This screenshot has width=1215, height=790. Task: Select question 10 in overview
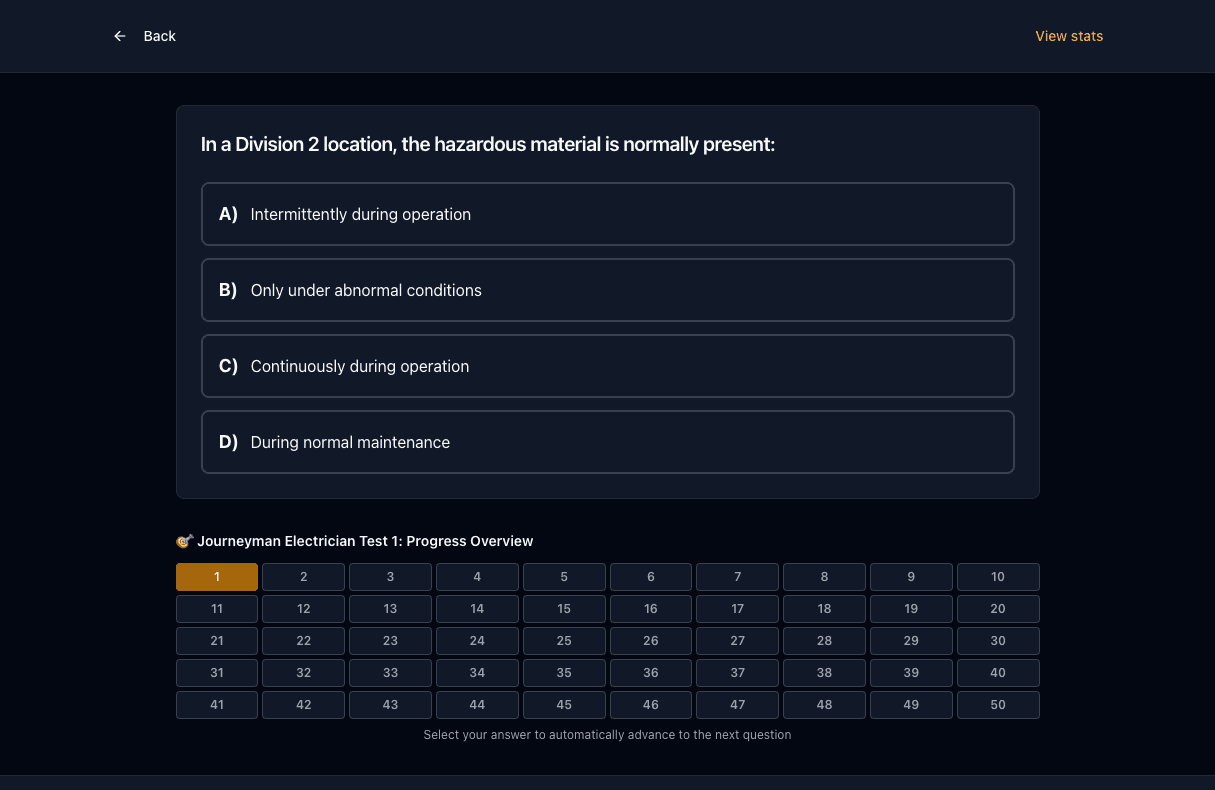click(x=998, y=577)
